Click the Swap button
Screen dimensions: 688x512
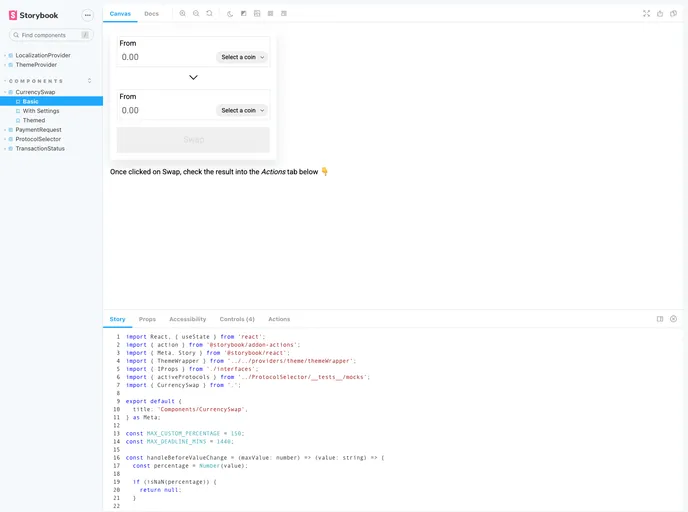click(193, 140)
